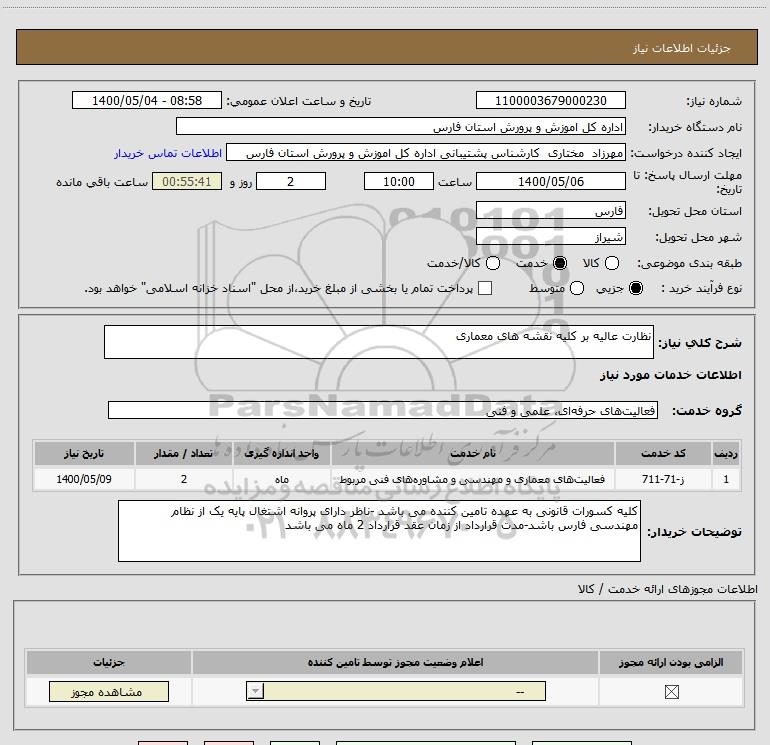Click the buyer notes text area

379,531
